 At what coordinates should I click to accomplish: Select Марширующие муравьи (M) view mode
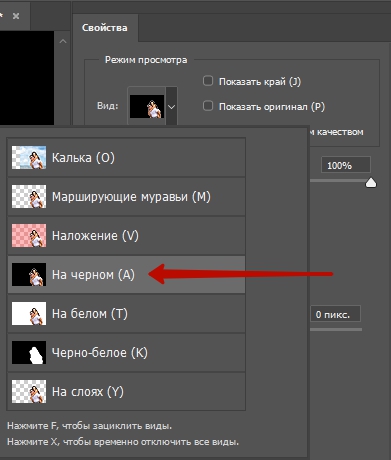(x=126, y=197)
